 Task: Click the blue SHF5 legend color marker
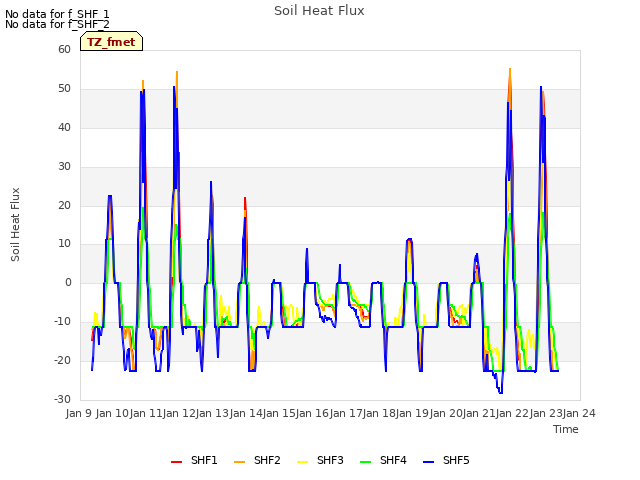tap(429, 462)
